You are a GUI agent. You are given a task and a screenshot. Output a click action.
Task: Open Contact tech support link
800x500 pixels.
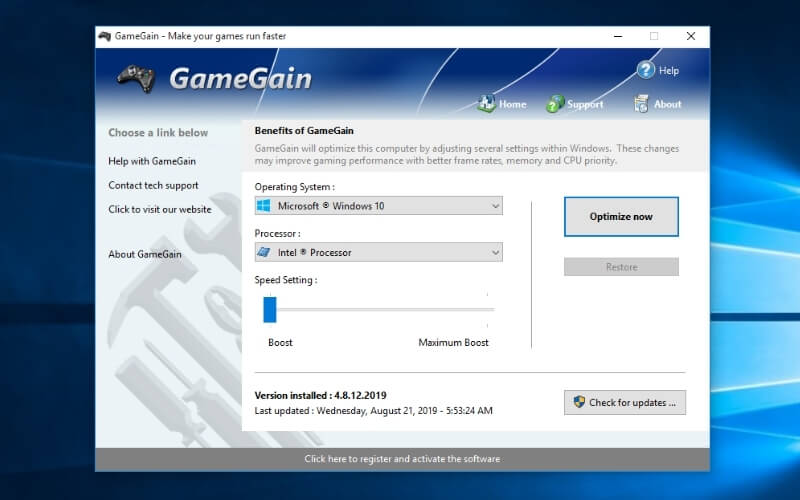click(x=153, y=185)
